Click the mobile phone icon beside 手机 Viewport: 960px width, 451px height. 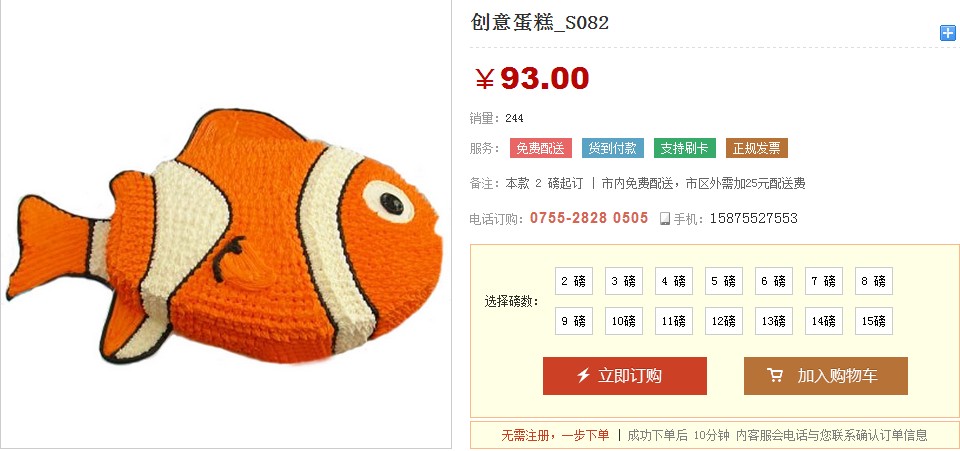click(665, 218)
